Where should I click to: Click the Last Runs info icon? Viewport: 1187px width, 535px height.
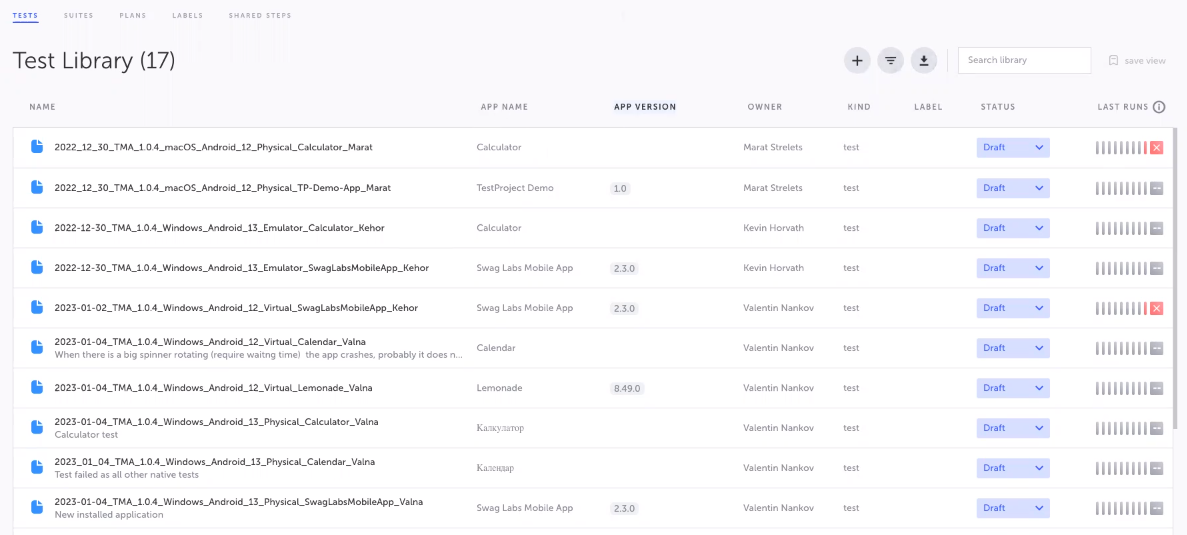point(1159,107)
